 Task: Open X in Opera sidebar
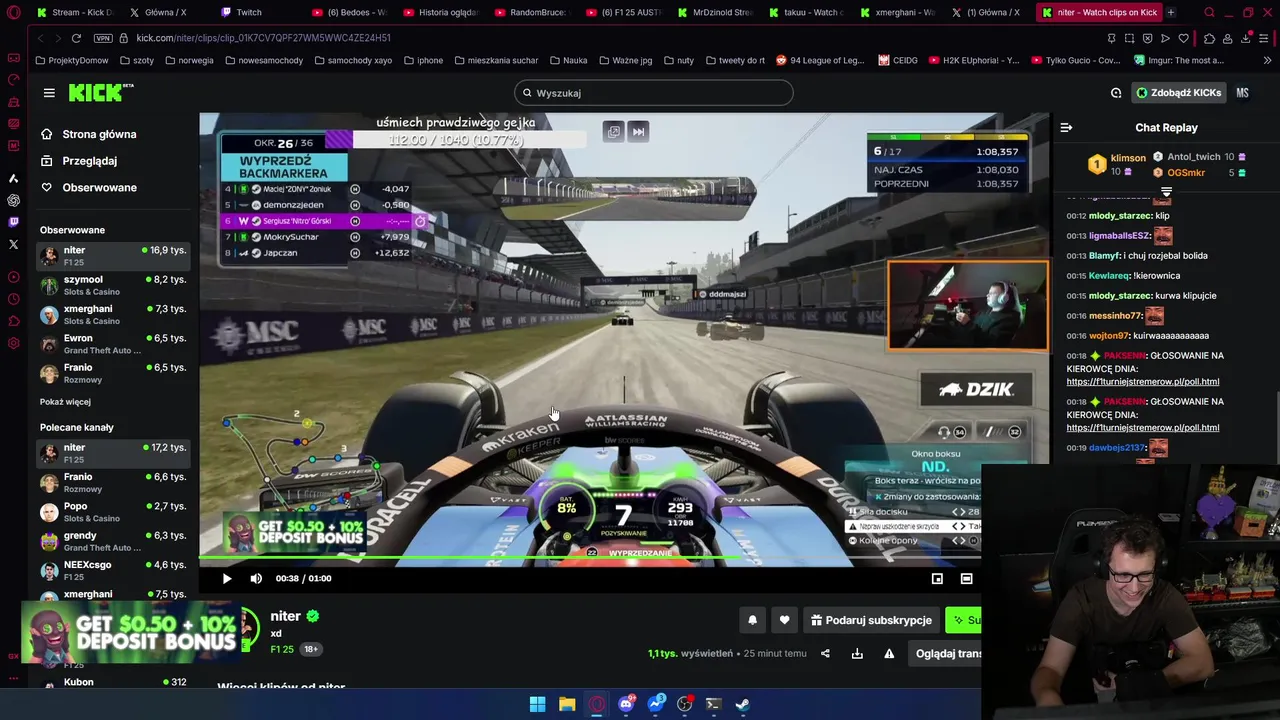point(13,244)
